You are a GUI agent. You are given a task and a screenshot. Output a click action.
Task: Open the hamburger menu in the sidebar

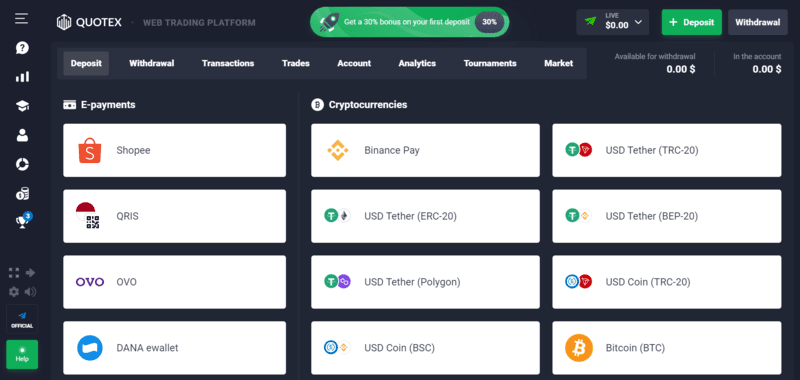[x=21, y=19]
